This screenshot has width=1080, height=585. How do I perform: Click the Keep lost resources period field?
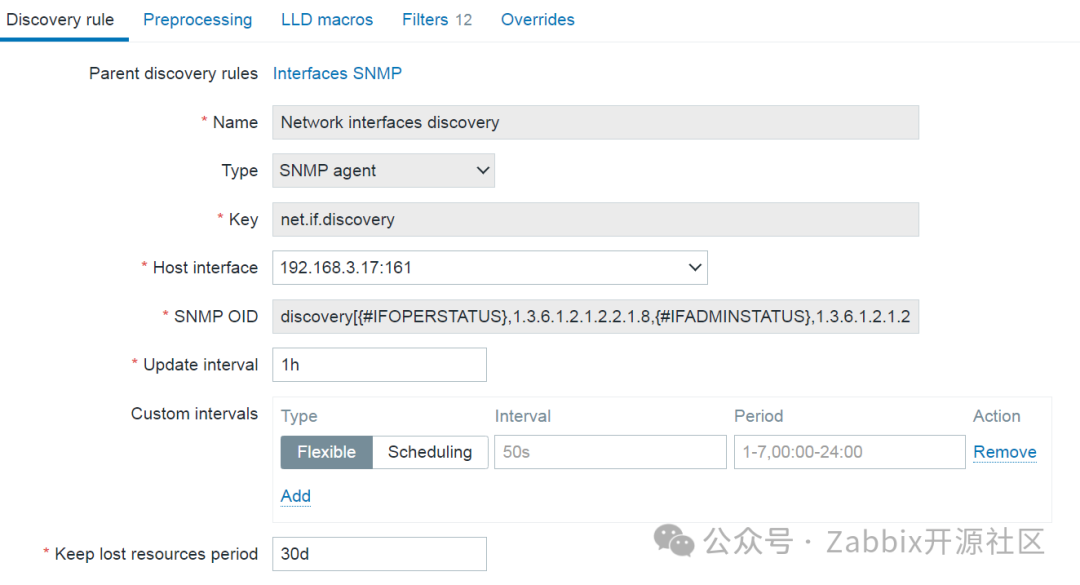pos(380,554)
